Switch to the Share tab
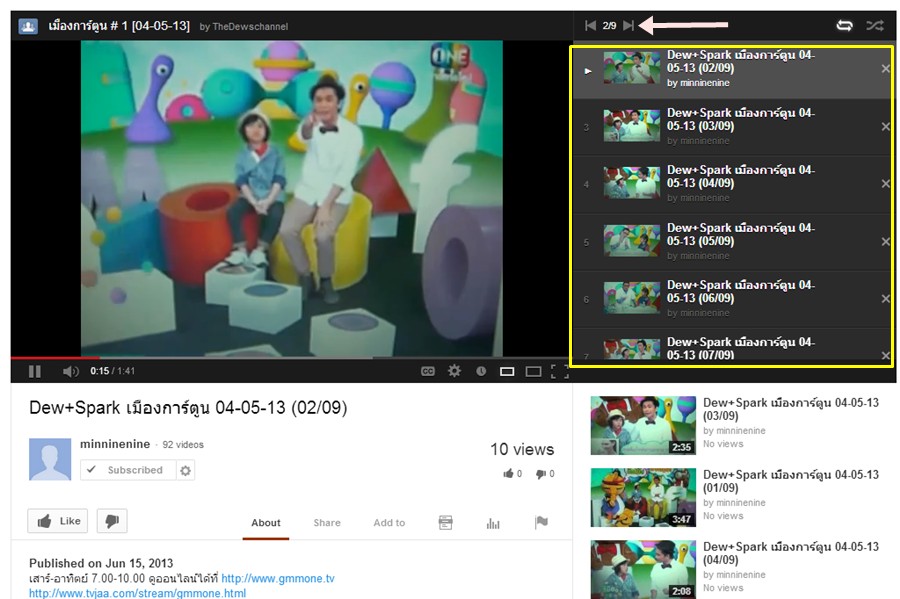Viewport: 900px width, 599px height. tap(327, 523)
